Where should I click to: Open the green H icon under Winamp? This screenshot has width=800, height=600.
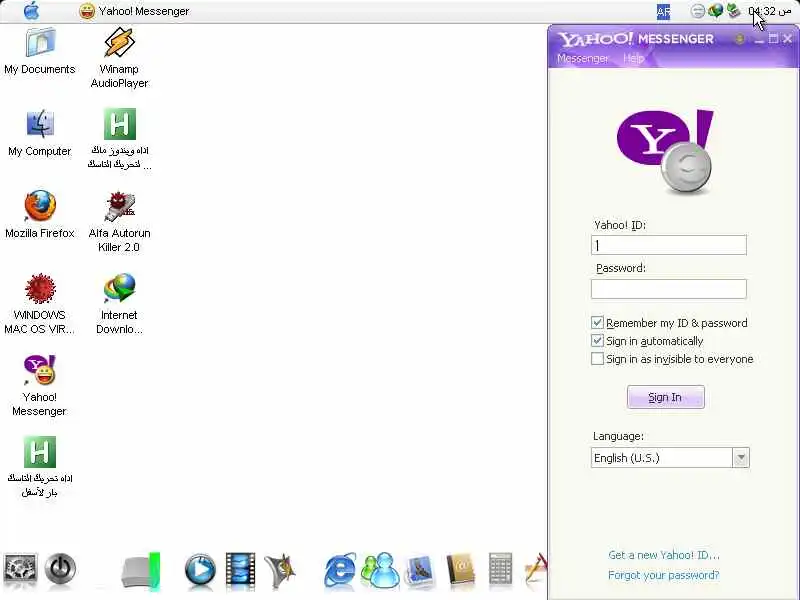[x=120, y=124]
